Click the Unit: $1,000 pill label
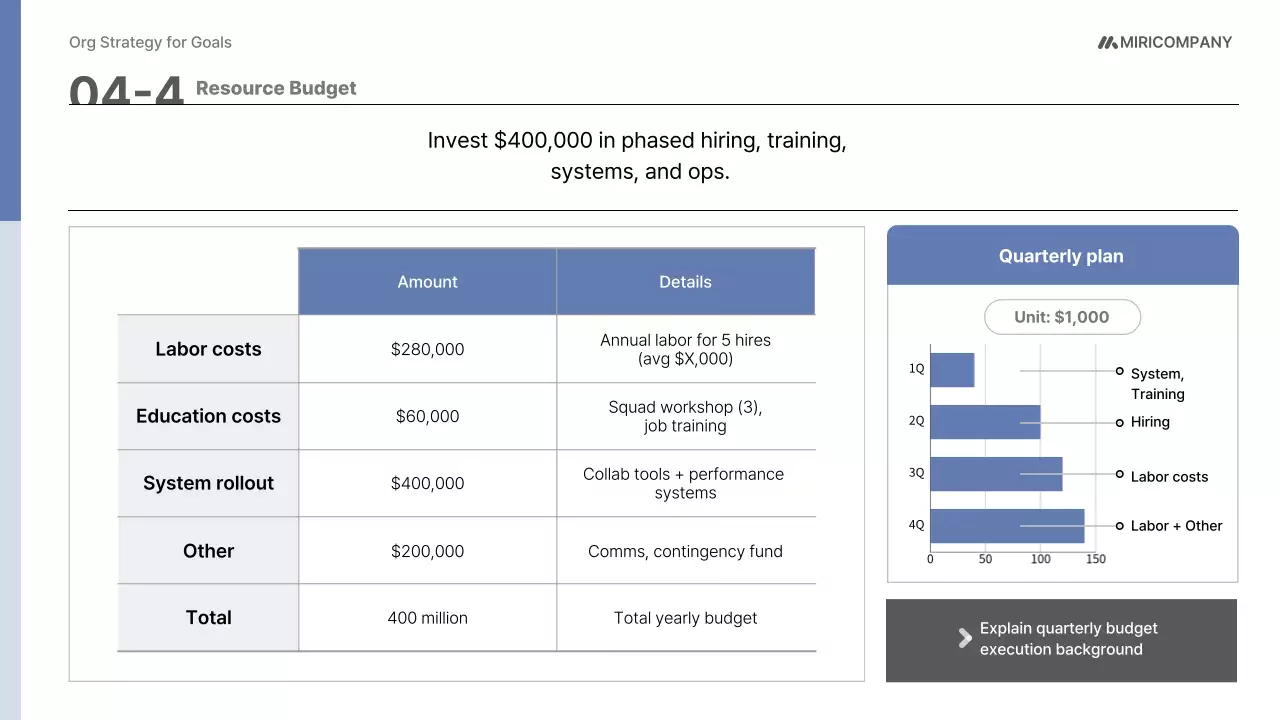 pyautogui.click(x=1062, y=317)
